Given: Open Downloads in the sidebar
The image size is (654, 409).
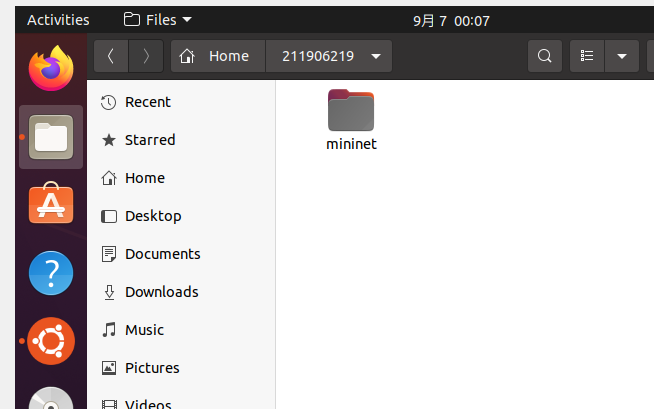Looking at the screenshot, I should 161,292.
